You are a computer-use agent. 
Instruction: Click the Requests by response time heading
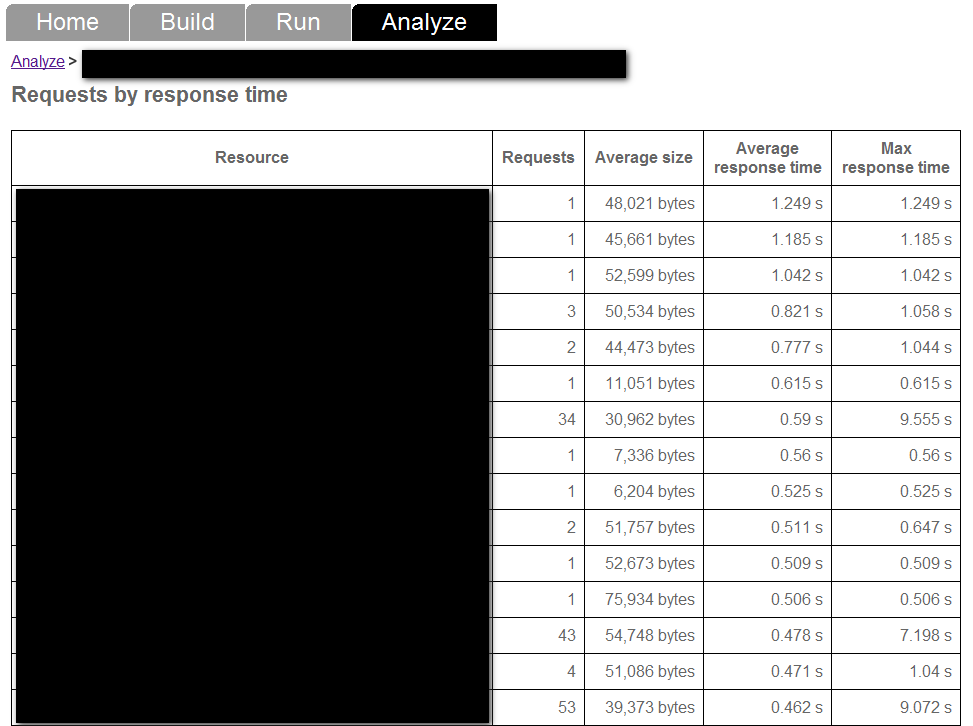[x=149, y=96]
